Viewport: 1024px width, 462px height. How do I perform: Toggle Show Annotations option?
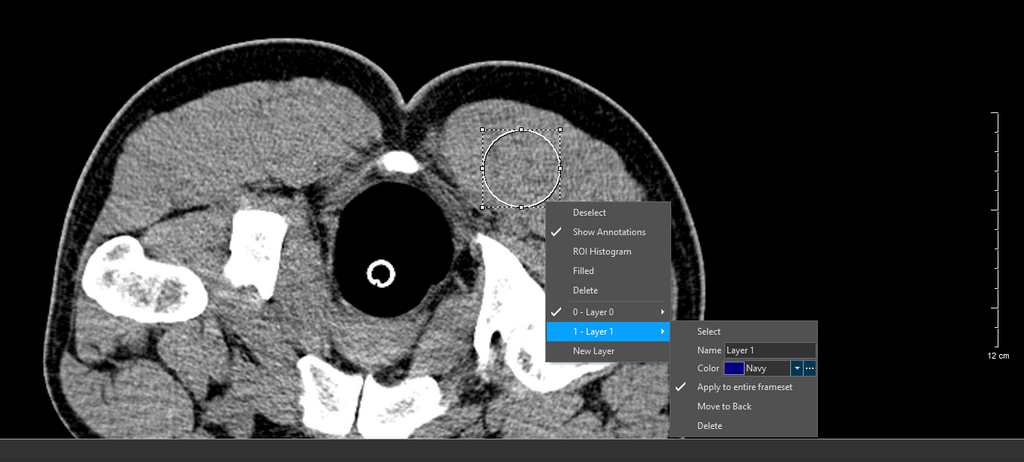(x=608, y=232)
